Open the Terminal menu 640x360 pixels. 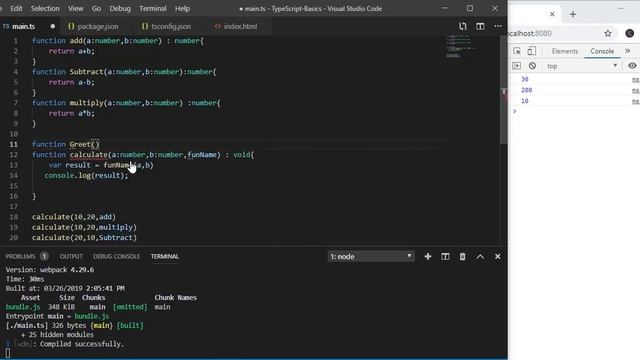(153, 8)
